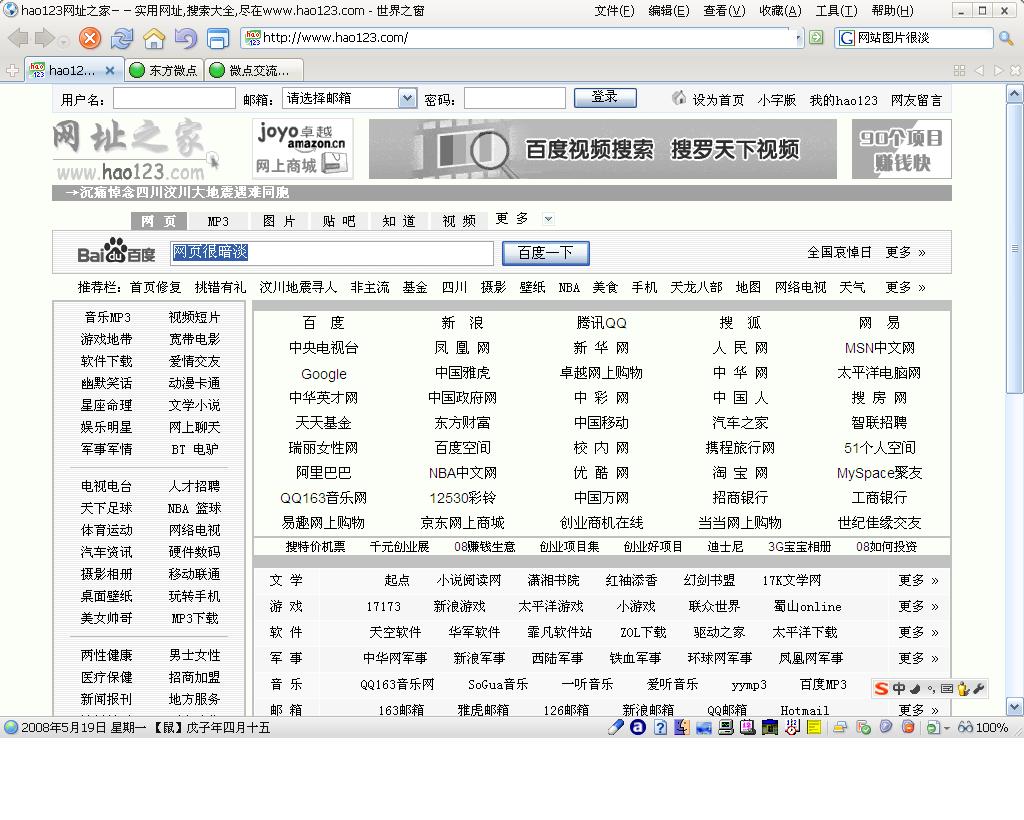Viewport: 1024px width, 820px height.
Task: Click the undo close tab arrow icon
Action: click(x=185, y=39)
